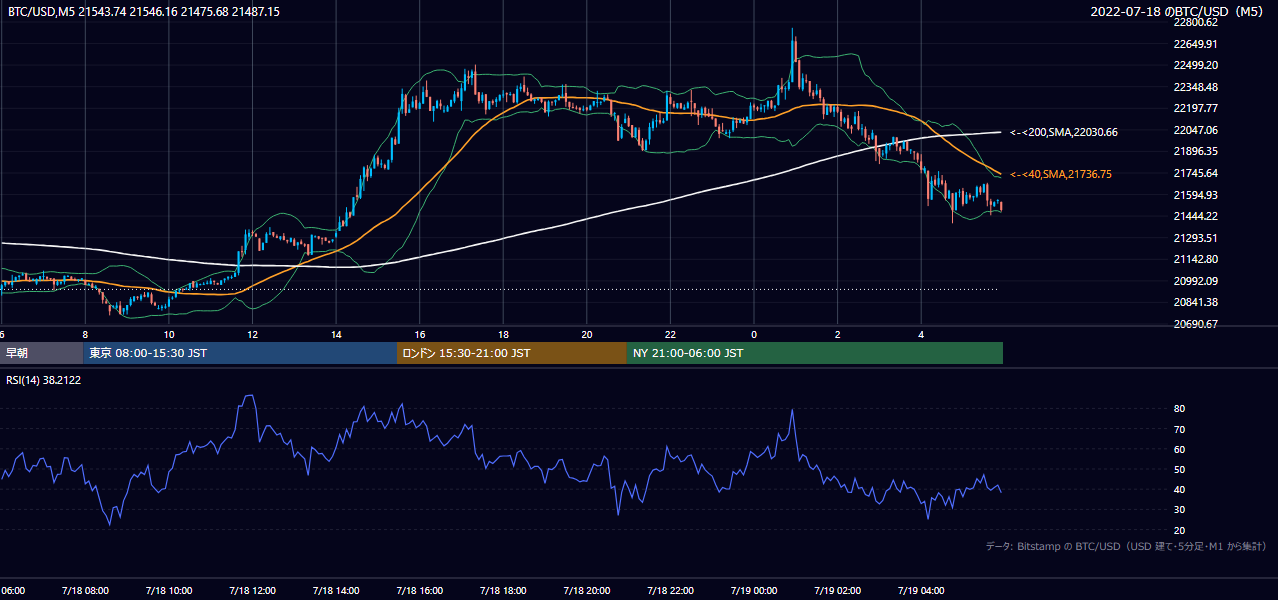Click hour label 16 on price chart axis
This screenshot has height=600, width=1278.
click(420, 334)
